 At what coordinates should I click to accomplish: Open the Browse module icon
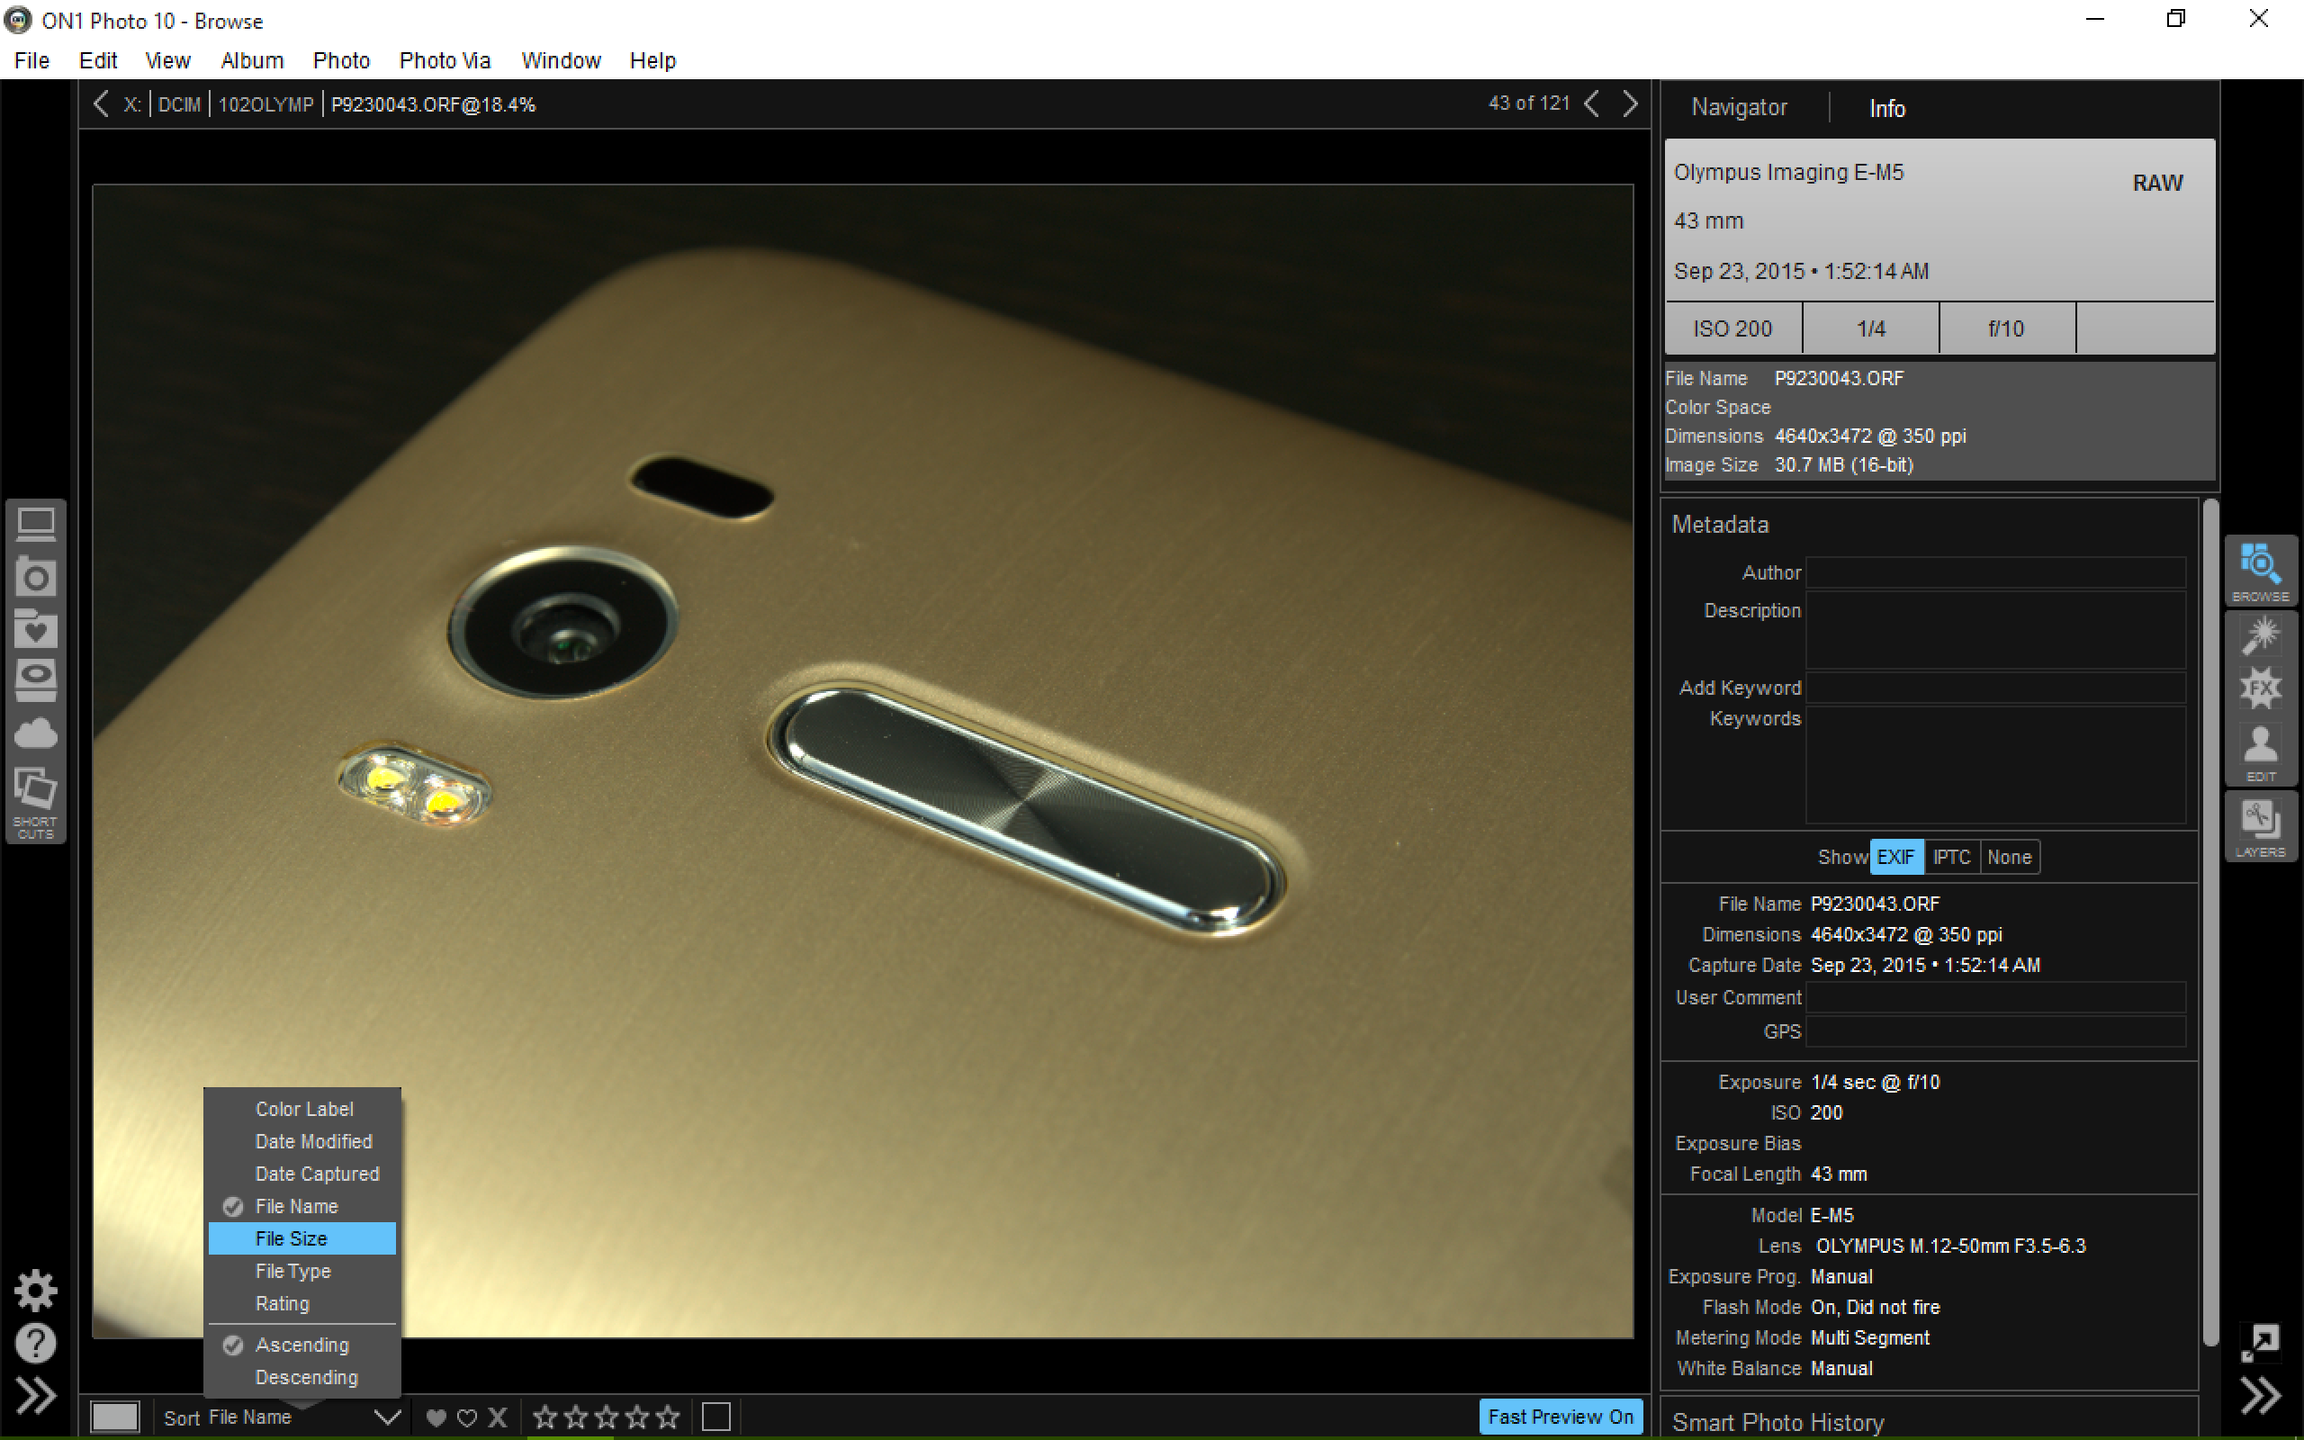click(2260, 571)
